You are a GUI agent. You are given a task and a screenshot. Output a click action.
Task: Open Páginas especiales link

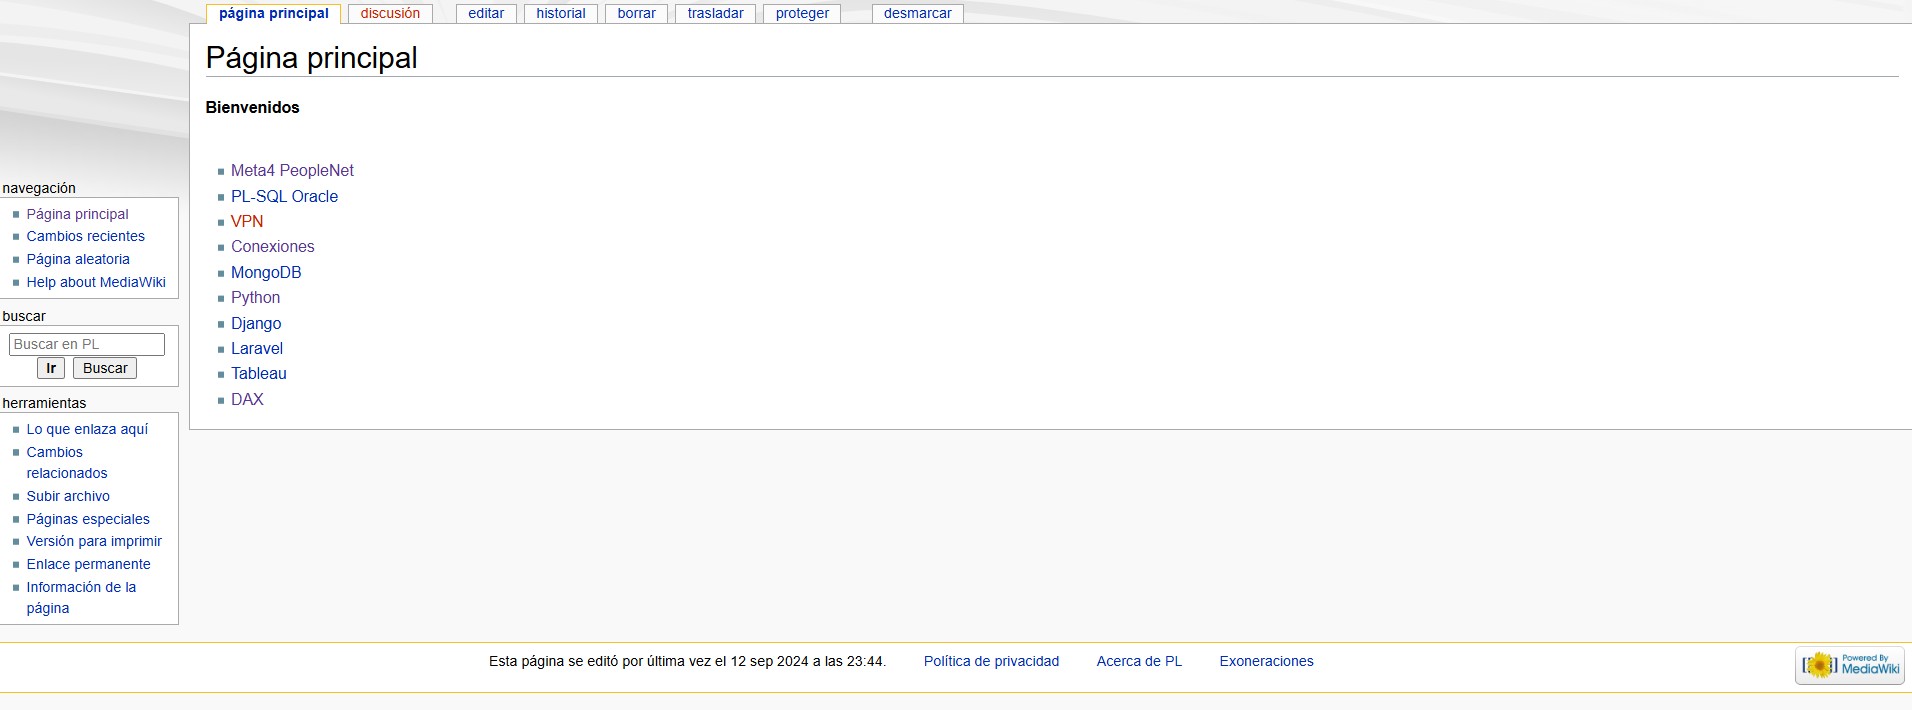tap(88, 519)
